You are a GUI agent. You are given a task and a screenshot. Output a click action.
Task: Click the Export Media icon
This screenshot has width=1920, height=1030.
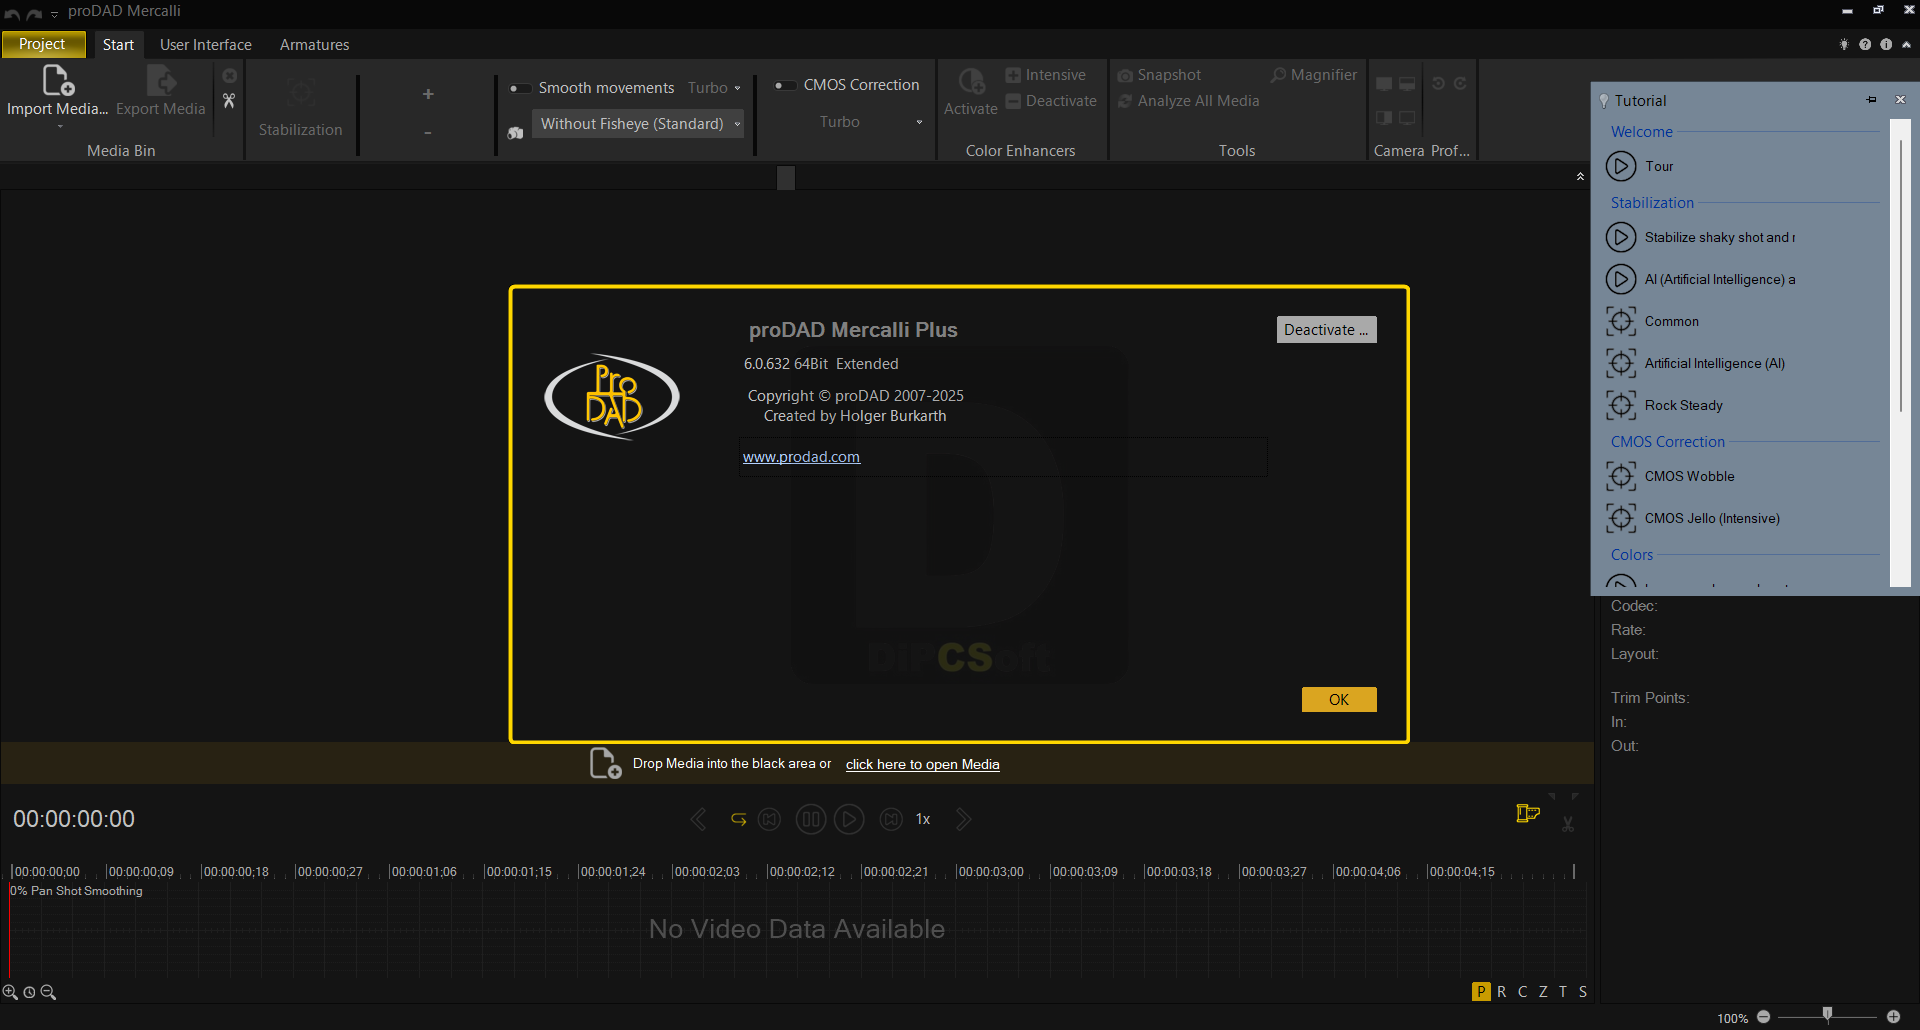pos(161,80)
